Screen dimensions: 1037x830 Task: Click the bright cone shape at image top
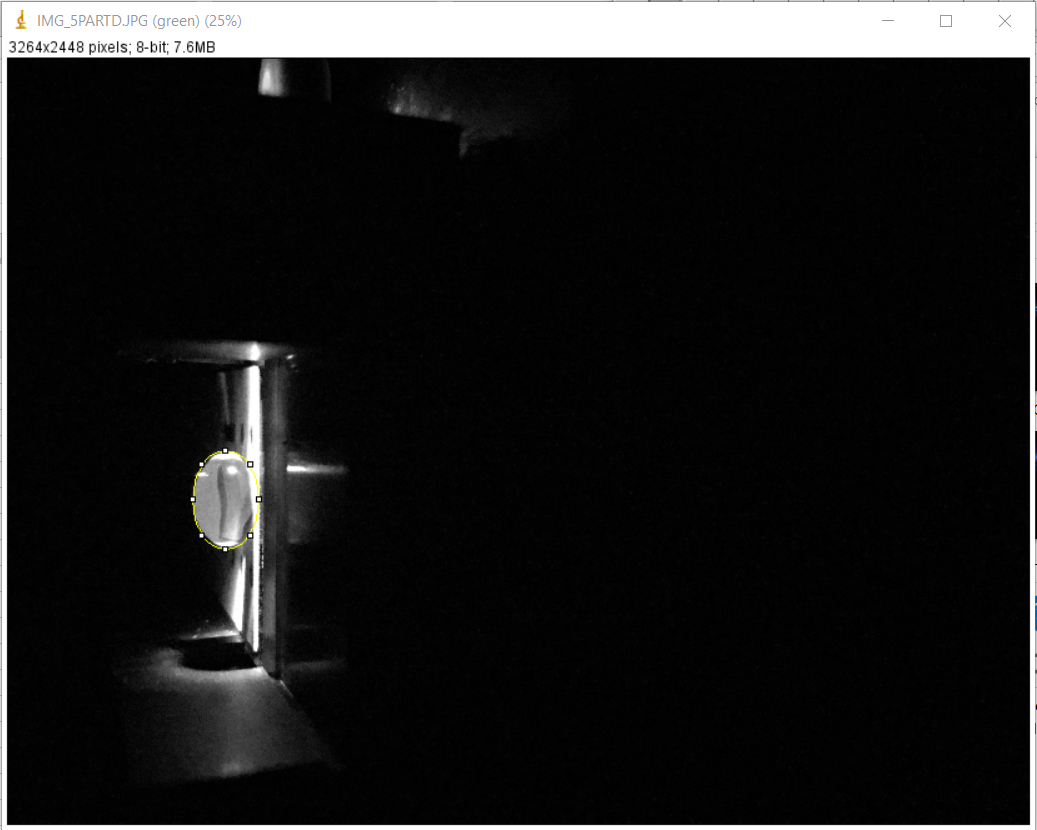tap(272, 78)
